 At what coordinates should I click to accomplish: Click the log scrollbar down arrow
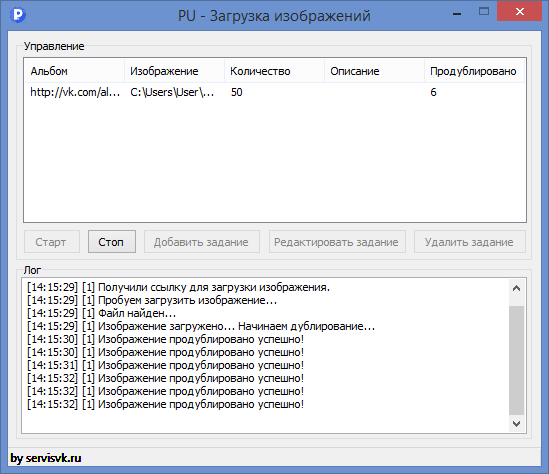pos(516,424)
